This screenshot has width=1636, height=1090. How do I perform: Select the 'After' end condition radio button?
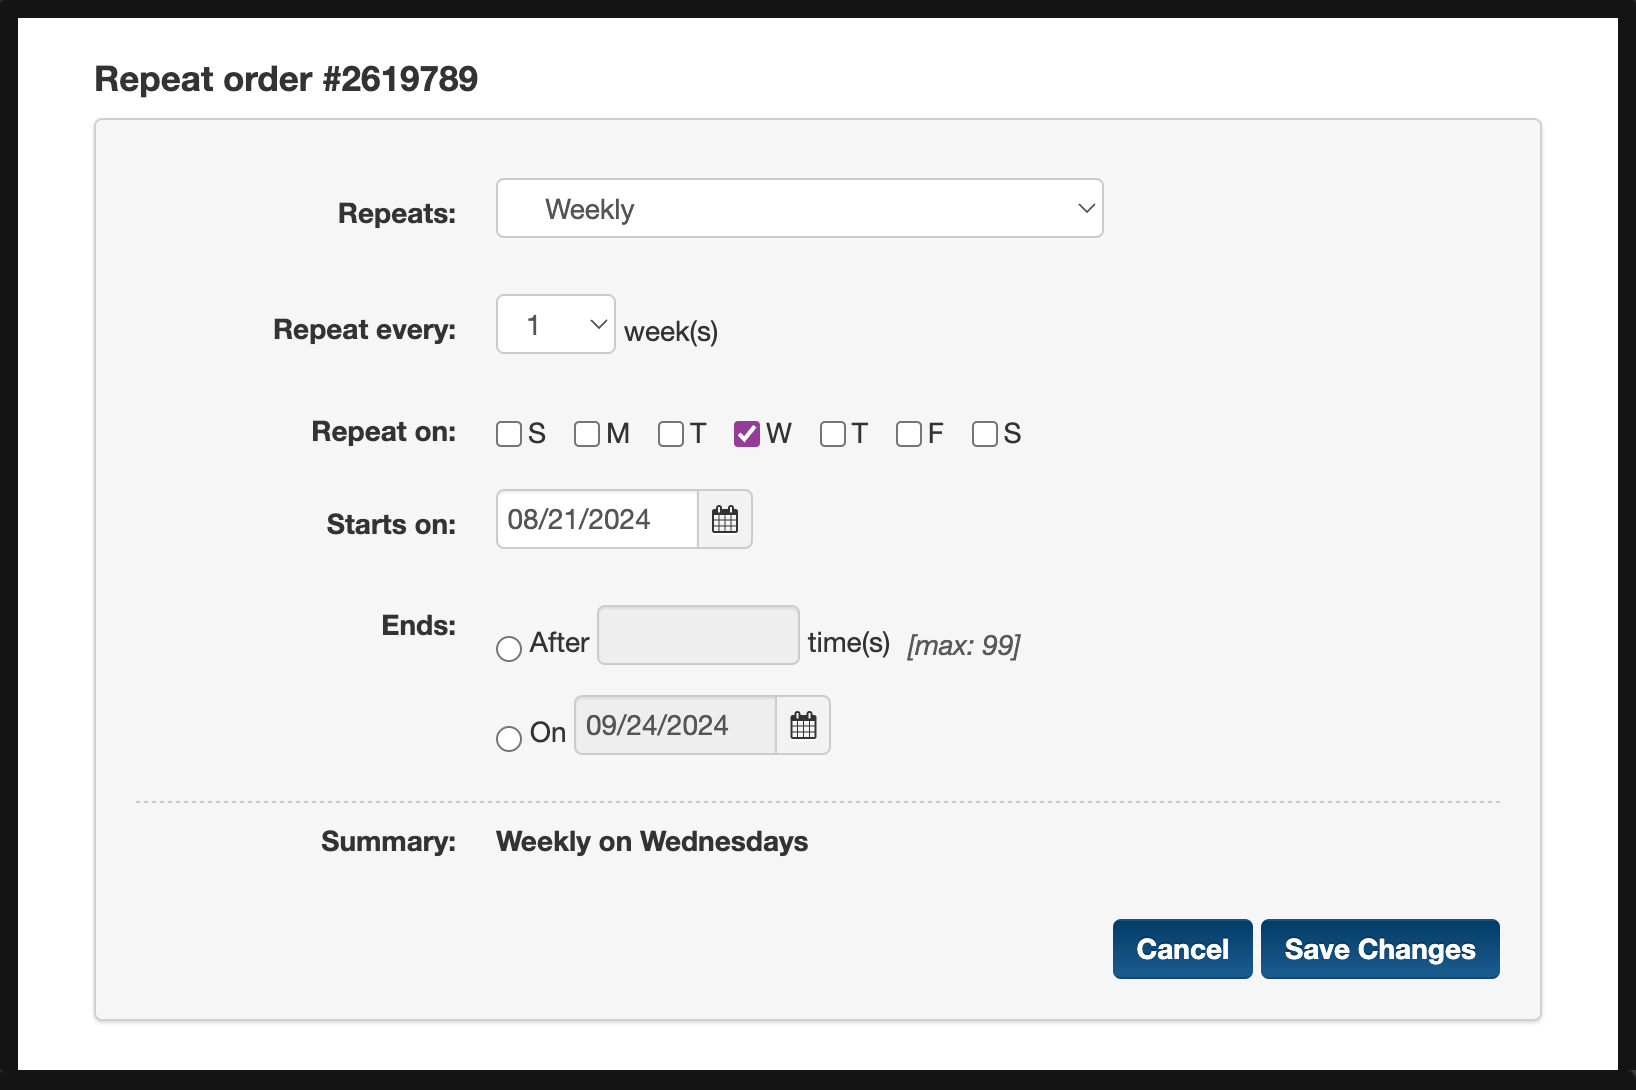pos(508,649)
